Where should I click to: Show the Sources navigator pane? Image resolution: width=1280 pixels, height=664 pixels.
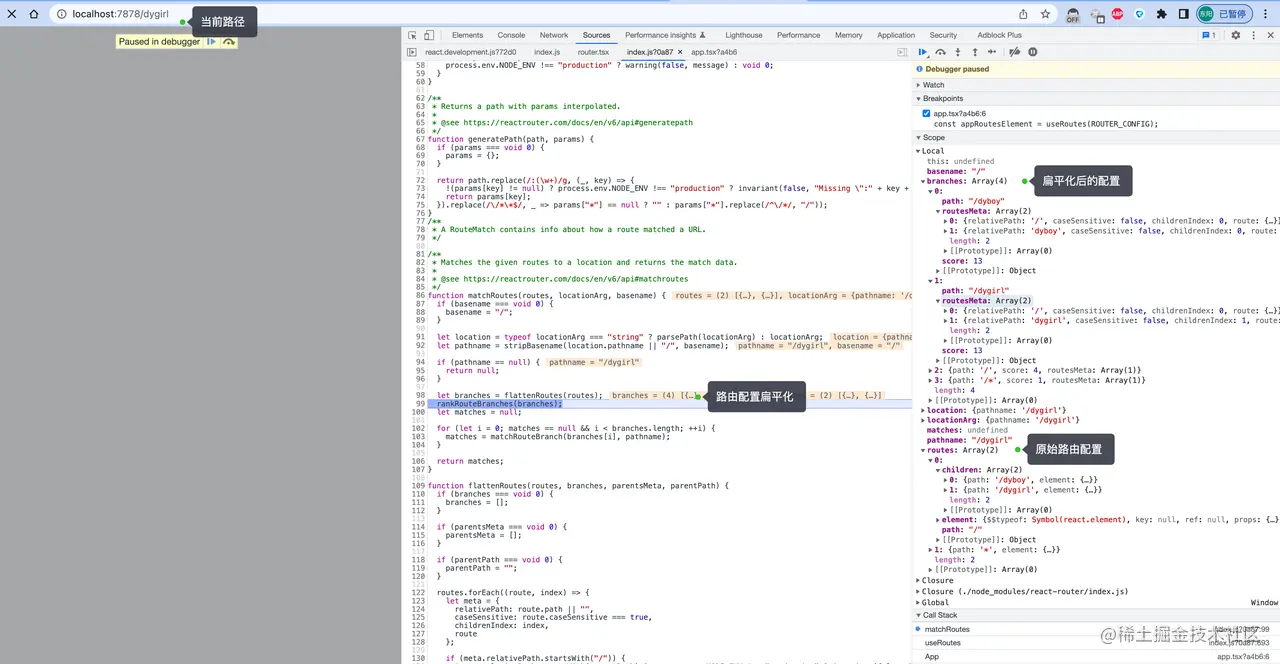tap(412, 52)
